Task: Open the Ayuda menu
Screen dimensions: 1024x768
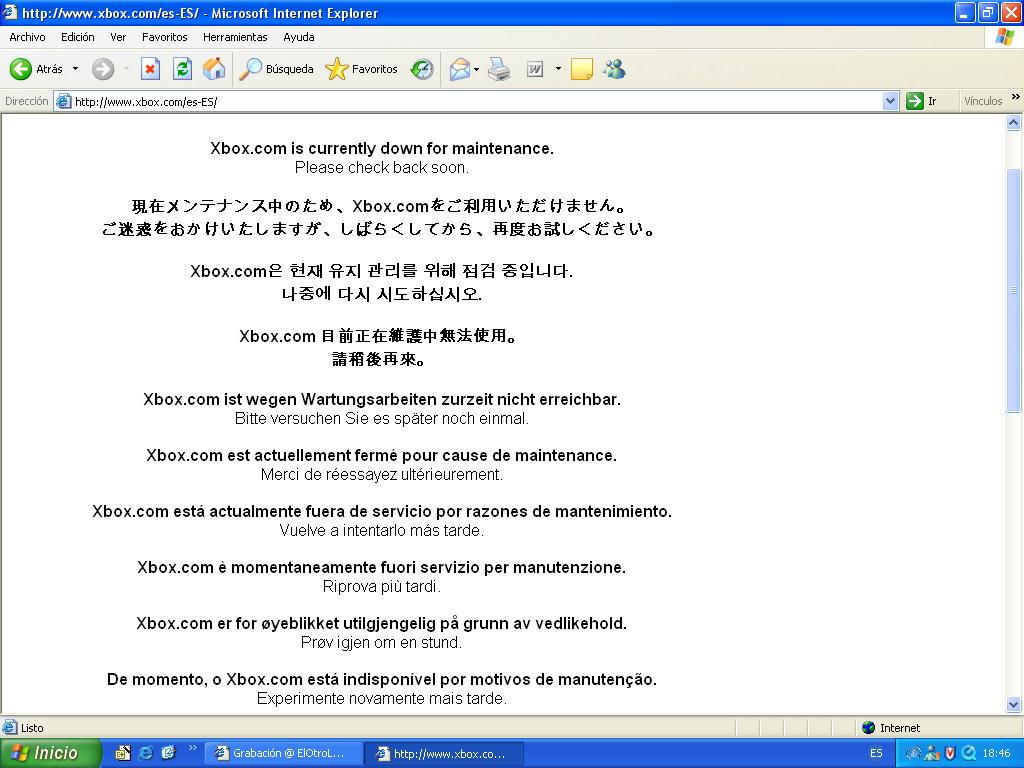Action: (299, 37)
